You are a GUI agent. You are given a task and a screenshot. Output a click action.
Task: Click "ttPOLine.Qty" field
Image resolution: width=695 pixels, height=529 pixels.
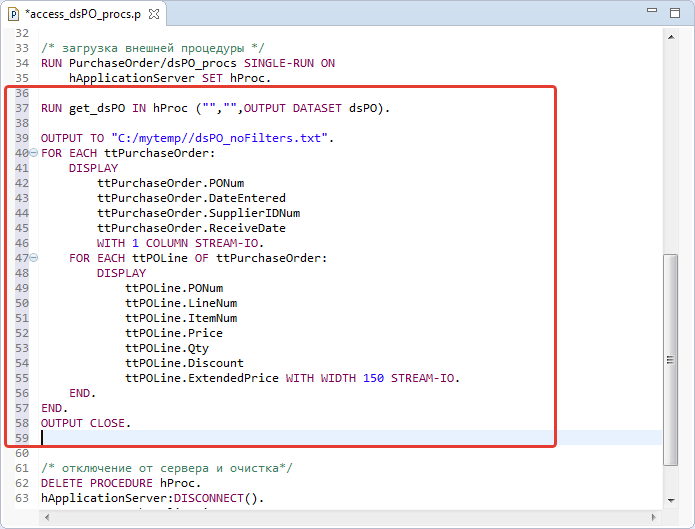[167, 348]
